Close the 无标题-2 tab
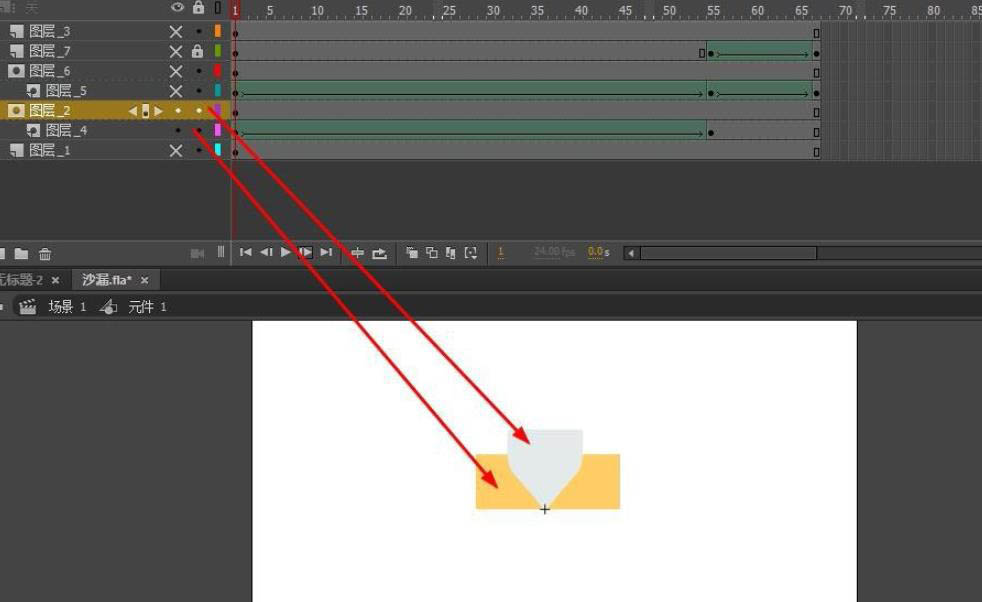 click(x=55, y=280)
